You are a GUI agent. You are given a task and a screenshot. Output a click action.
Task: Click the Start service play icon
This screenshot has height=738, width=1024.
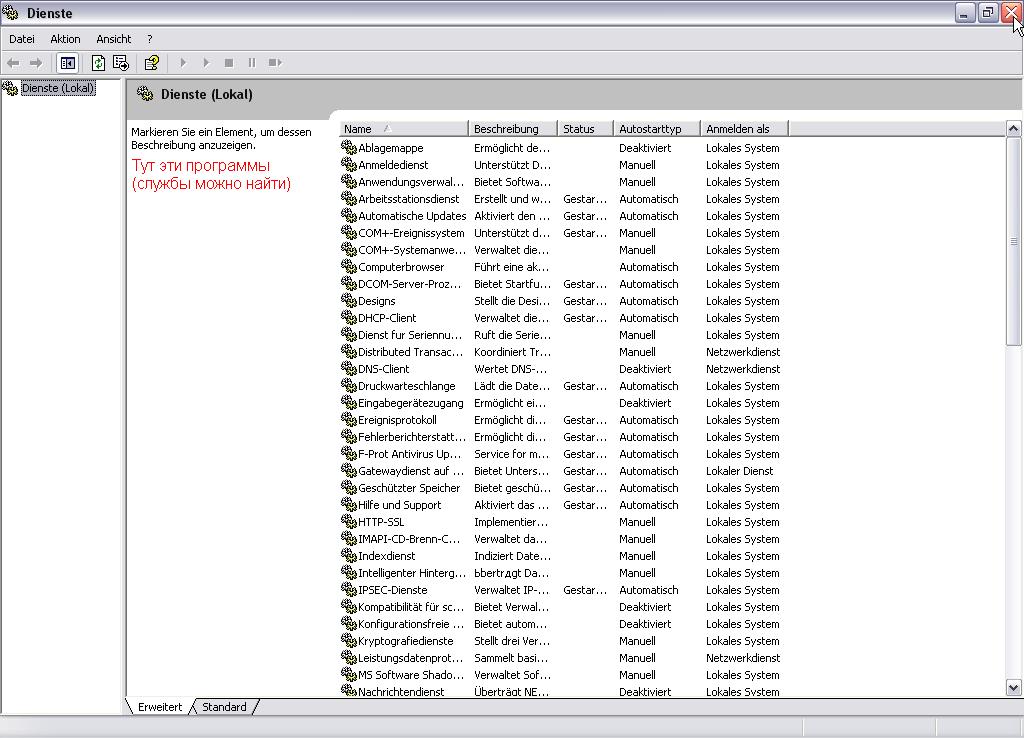(183, 63)
